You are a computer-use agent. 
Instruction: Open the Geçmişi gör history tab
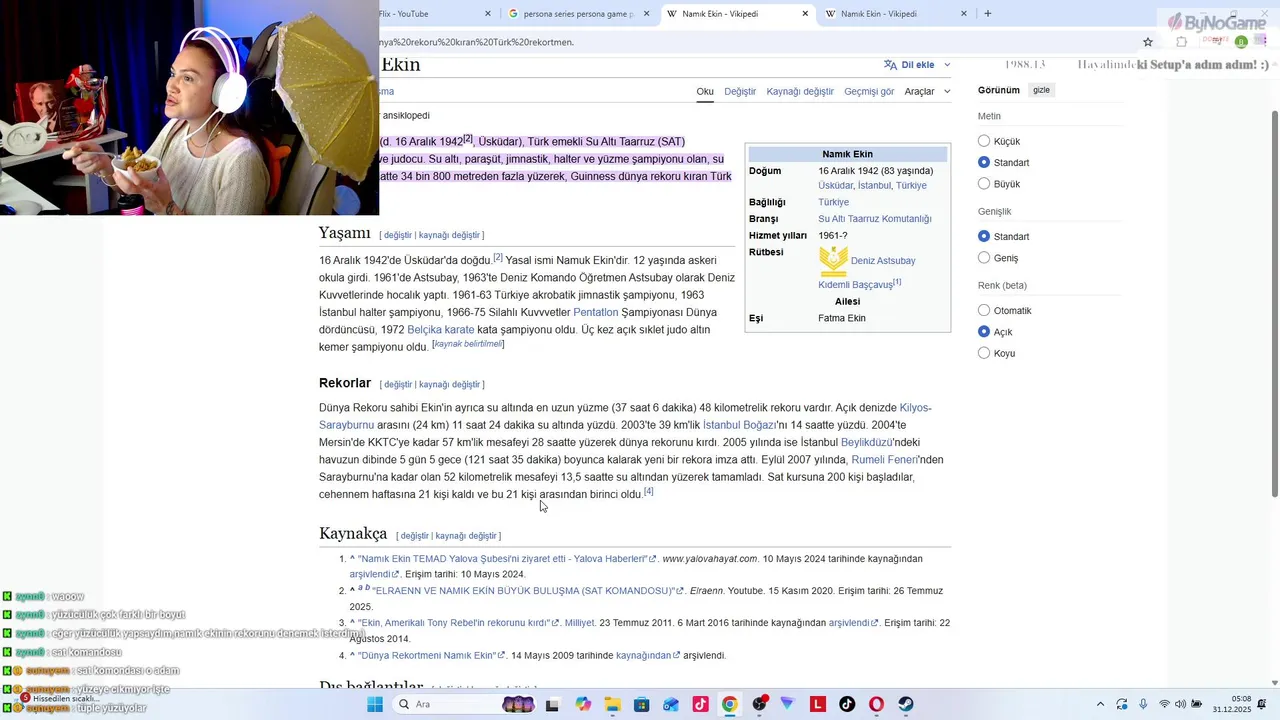point(869,91)
